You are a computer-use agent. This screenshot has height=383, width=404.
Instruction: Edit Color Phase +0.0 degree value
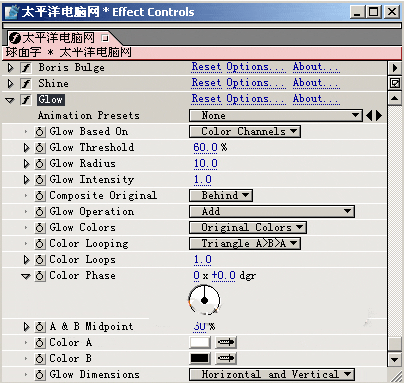tap(223, 275)
